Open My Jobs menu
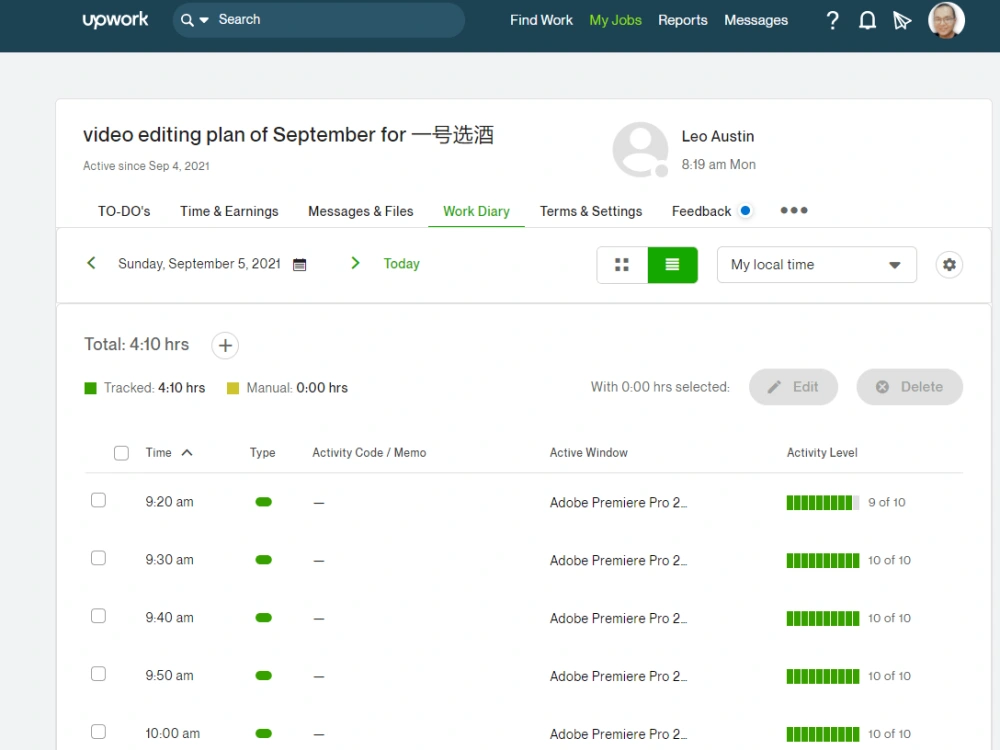This screenshot has width=1000, height=750. point(615,20)
